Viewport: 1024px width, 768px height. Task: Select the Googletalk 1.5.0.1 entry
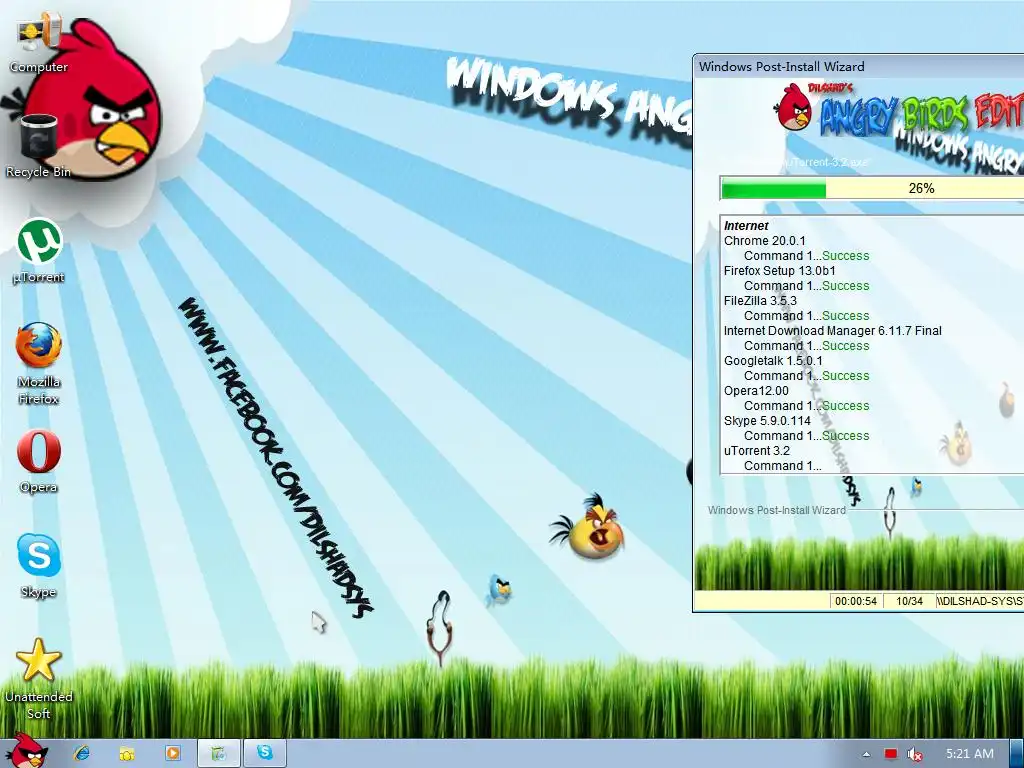pos(773,360)
